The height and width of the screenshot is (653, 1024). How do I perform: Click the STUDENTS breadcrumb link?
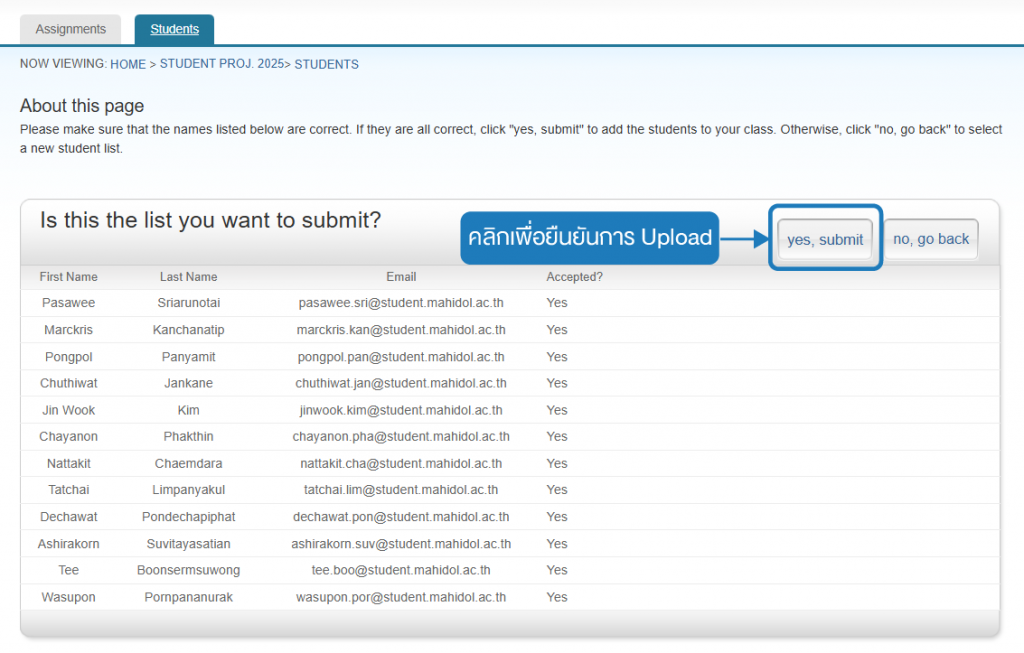[327, 64]
